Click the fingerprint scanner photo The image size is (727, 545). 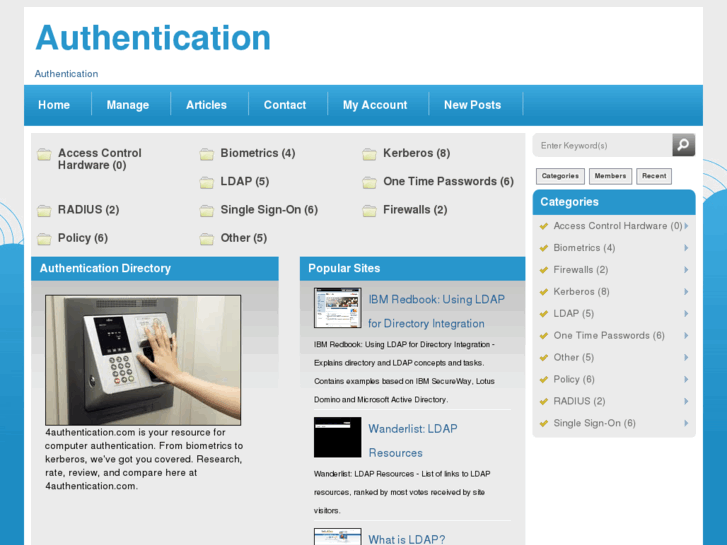click(143, 360)
